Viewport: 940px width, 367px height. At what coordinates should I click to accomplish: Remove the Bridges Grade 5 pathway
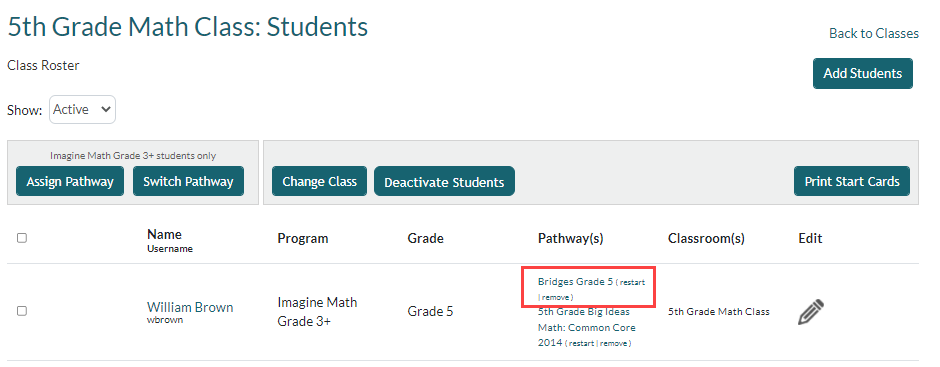click(556, 297)
